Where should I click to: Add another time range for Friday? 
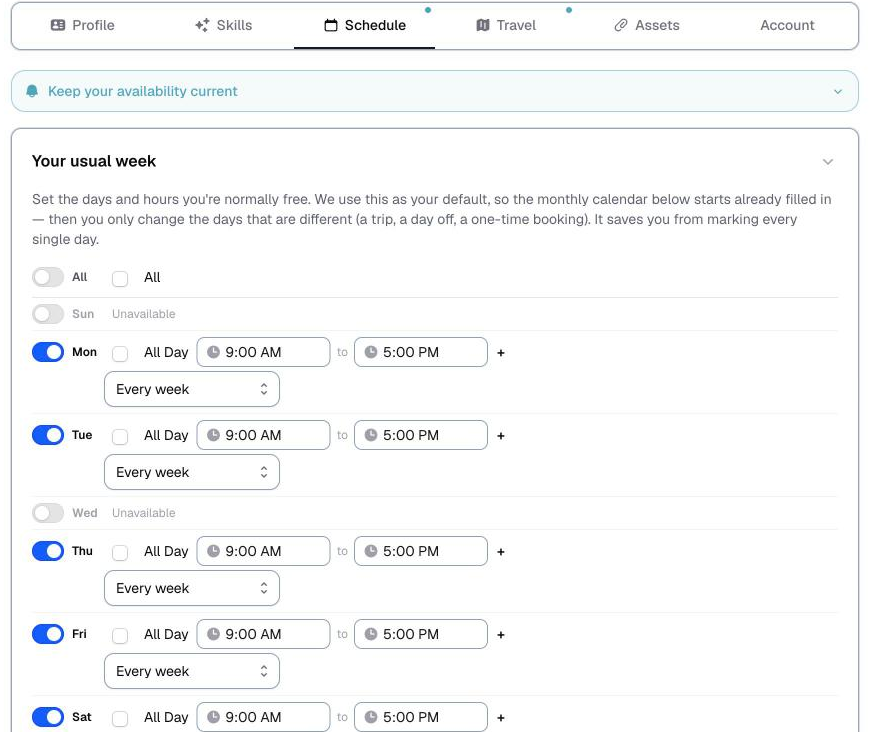(500, 635)
